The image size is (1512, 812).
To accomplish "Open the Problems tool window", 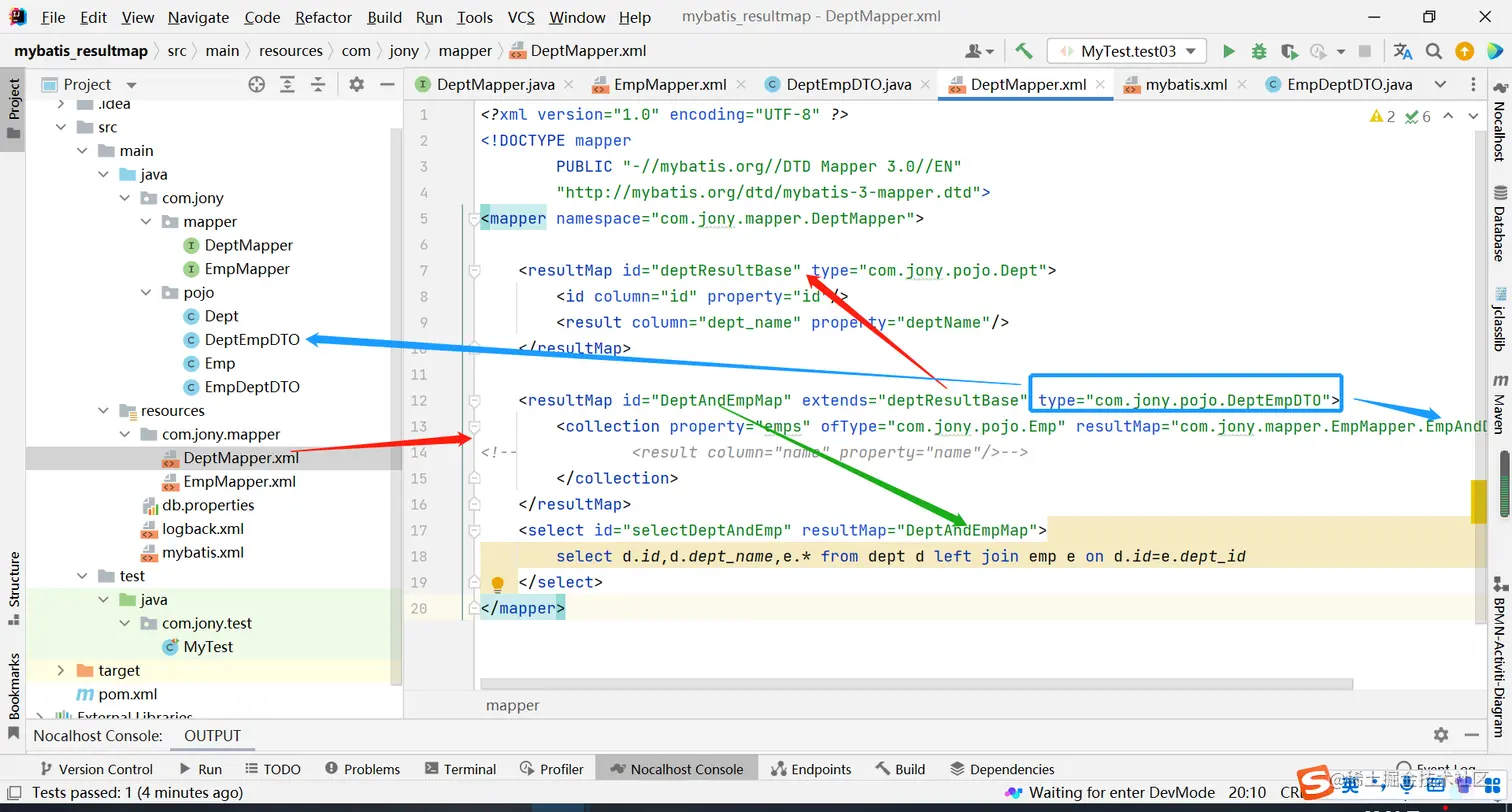I will [x=362, y=769].
